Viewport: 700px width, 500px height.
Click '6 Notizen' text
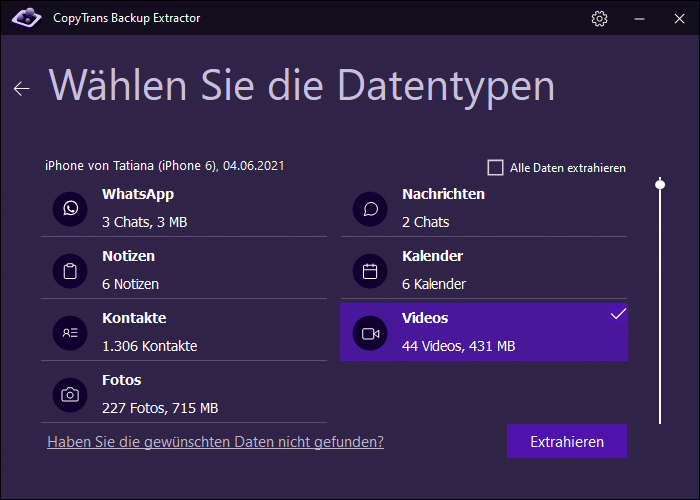[x=130, y=284]
